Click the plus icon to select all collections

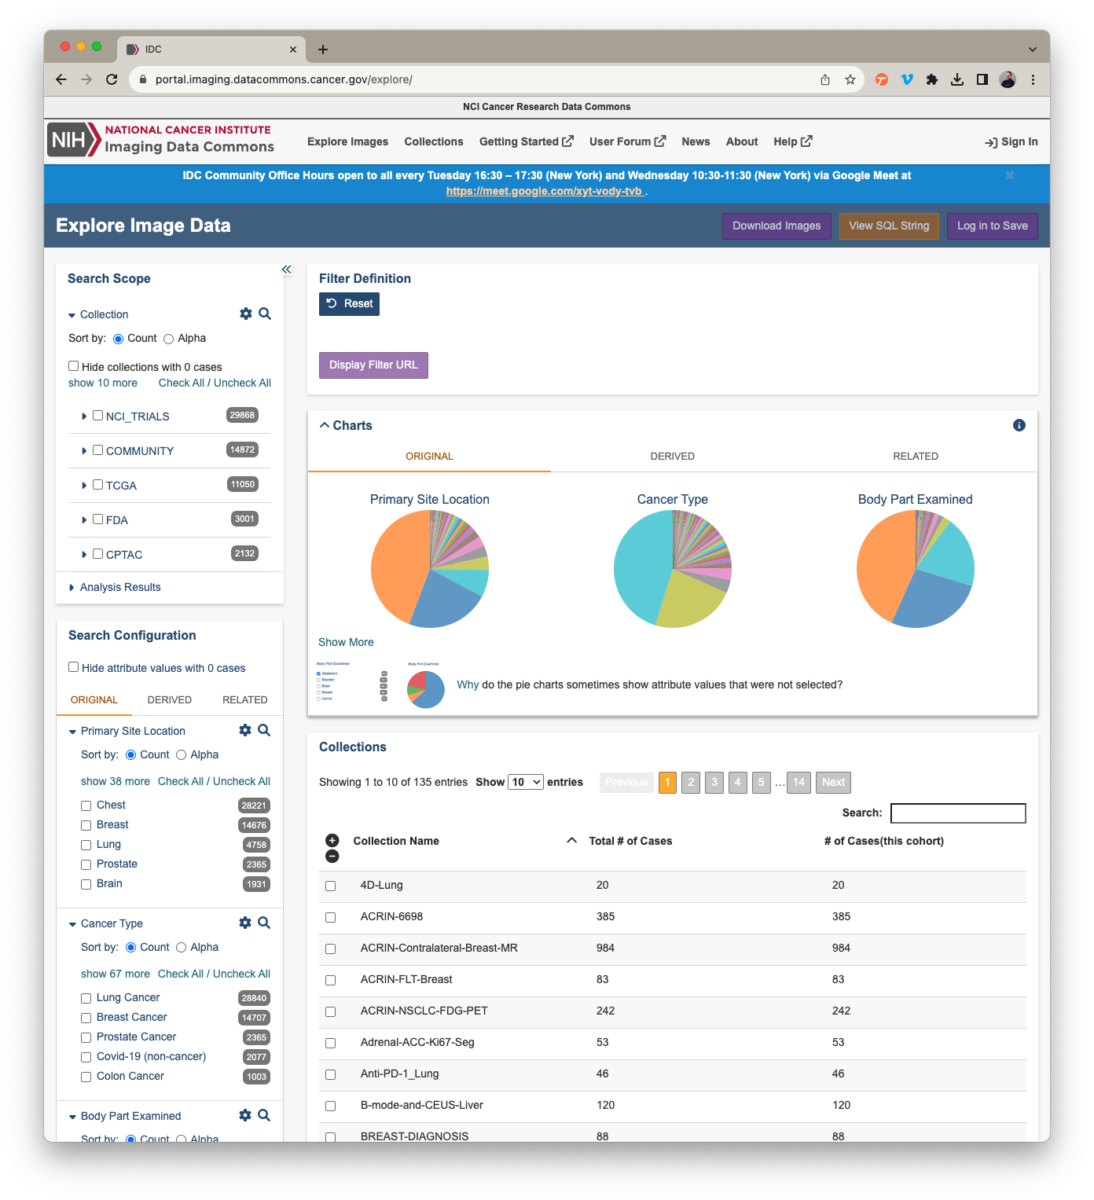(332, 840)
